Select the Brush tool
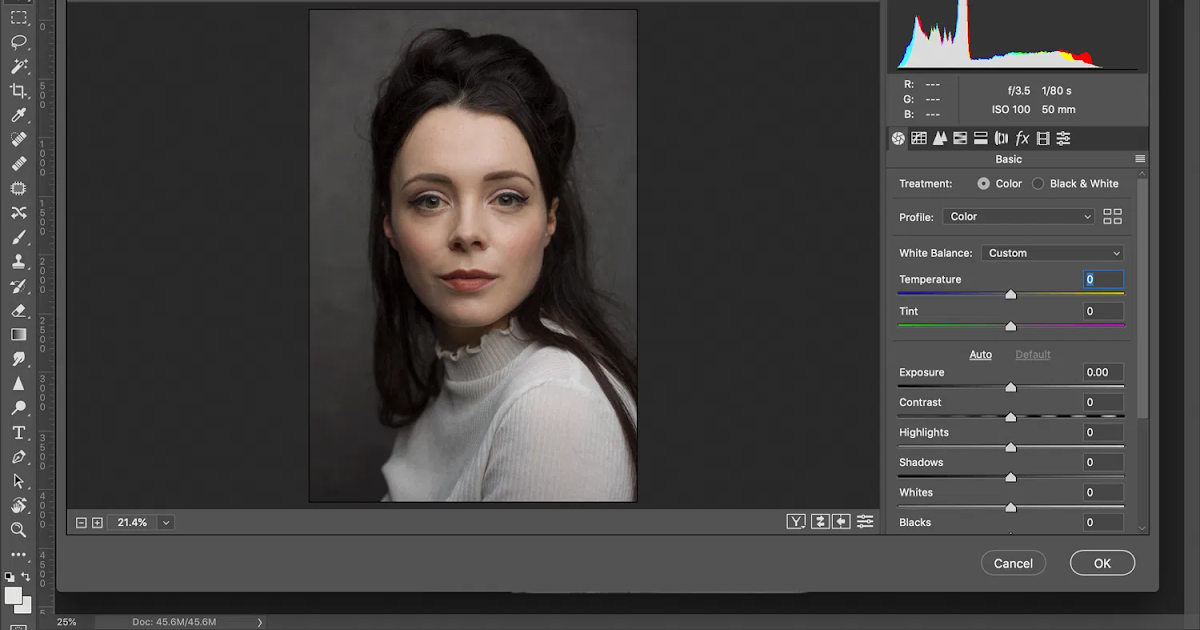This screenshot has height=630, width=1200. (18, 237)
